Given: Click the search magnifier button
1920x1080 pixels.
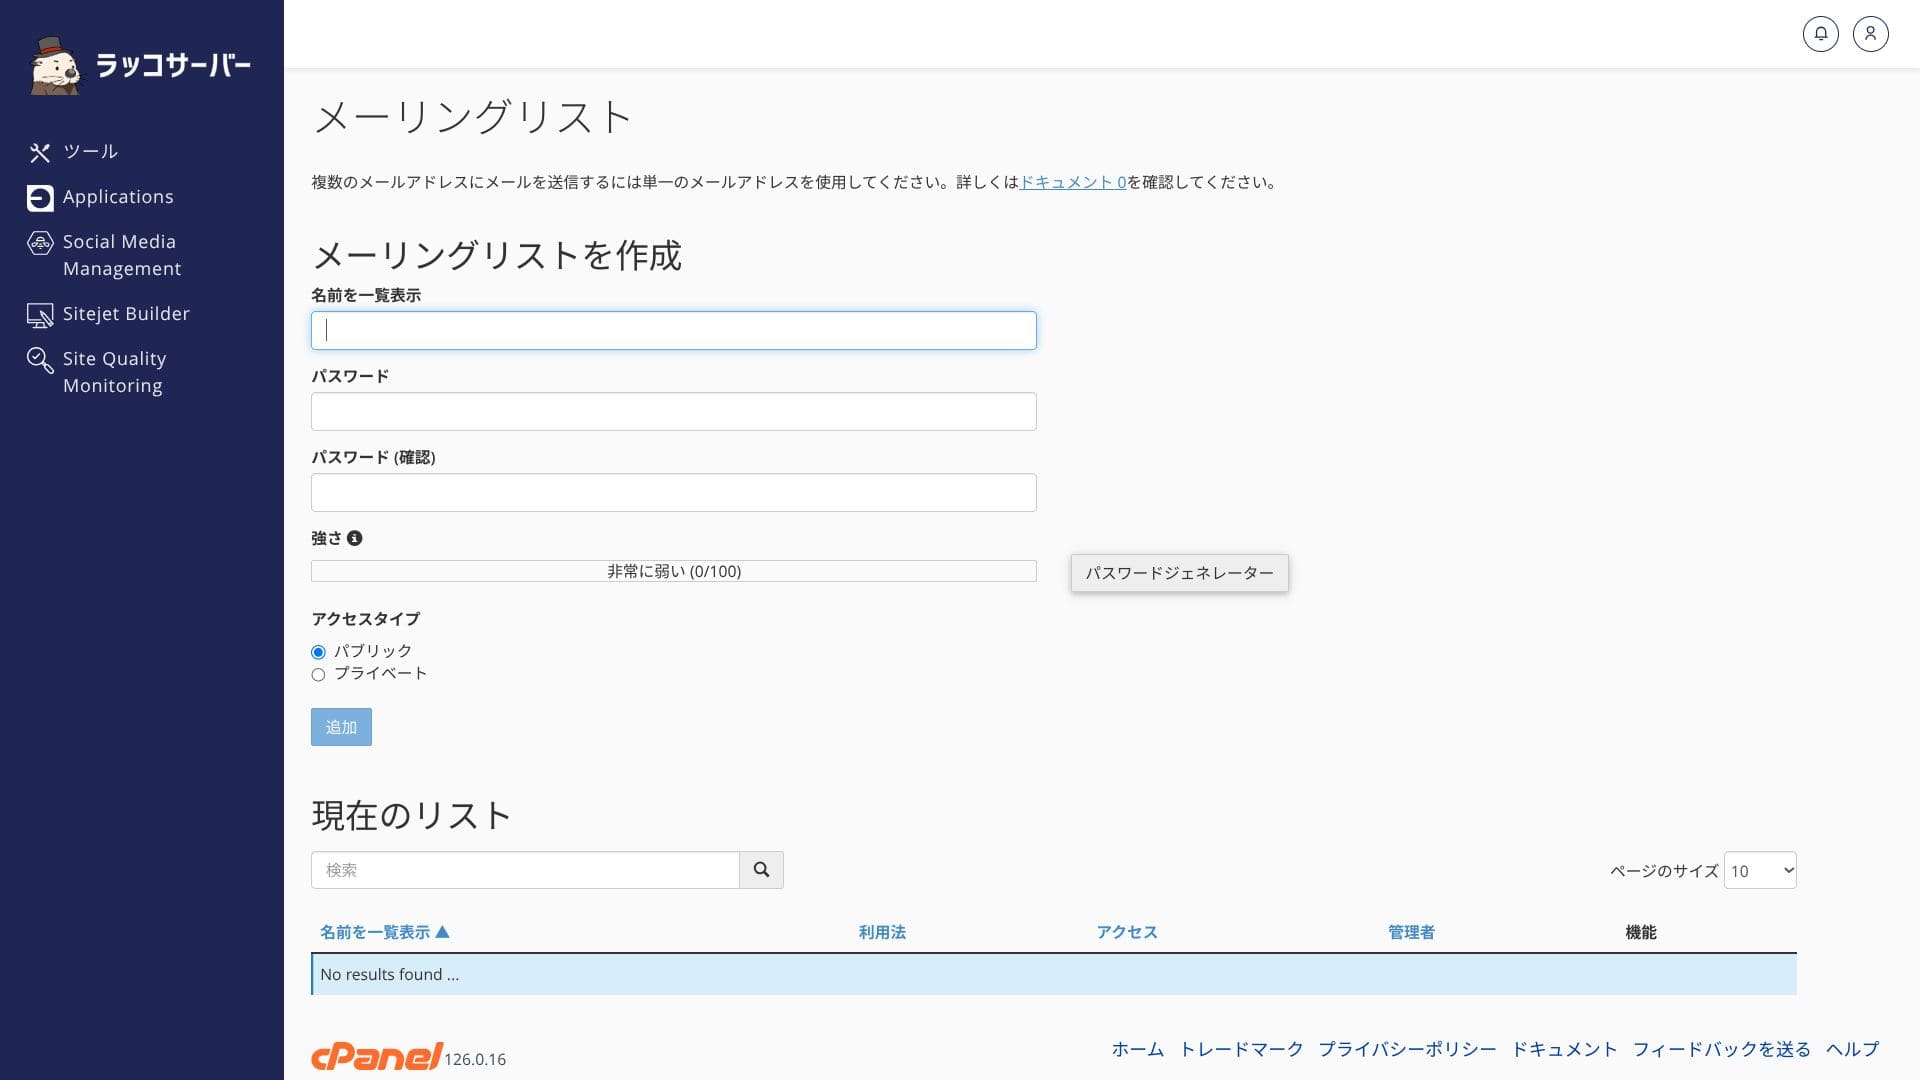Looking at the screenshot, I should pyautogui.click(x=761, y=870).
